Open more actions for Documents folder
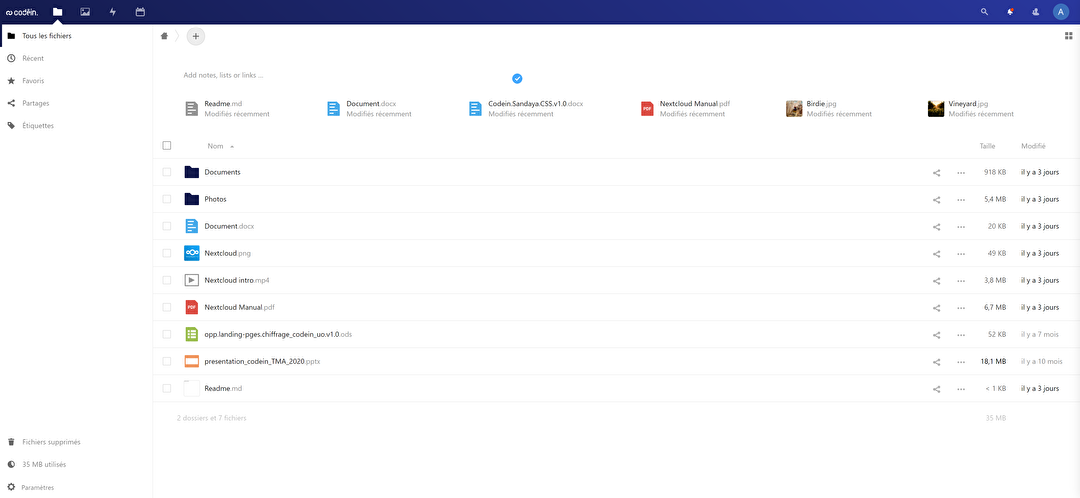 click(961, 172)
